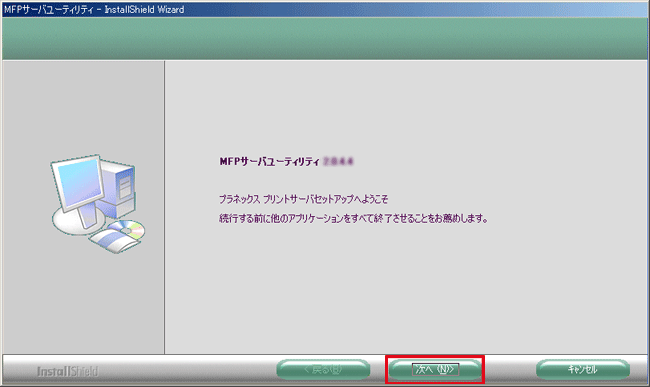Click the キャンセル button

click(583, 369)
